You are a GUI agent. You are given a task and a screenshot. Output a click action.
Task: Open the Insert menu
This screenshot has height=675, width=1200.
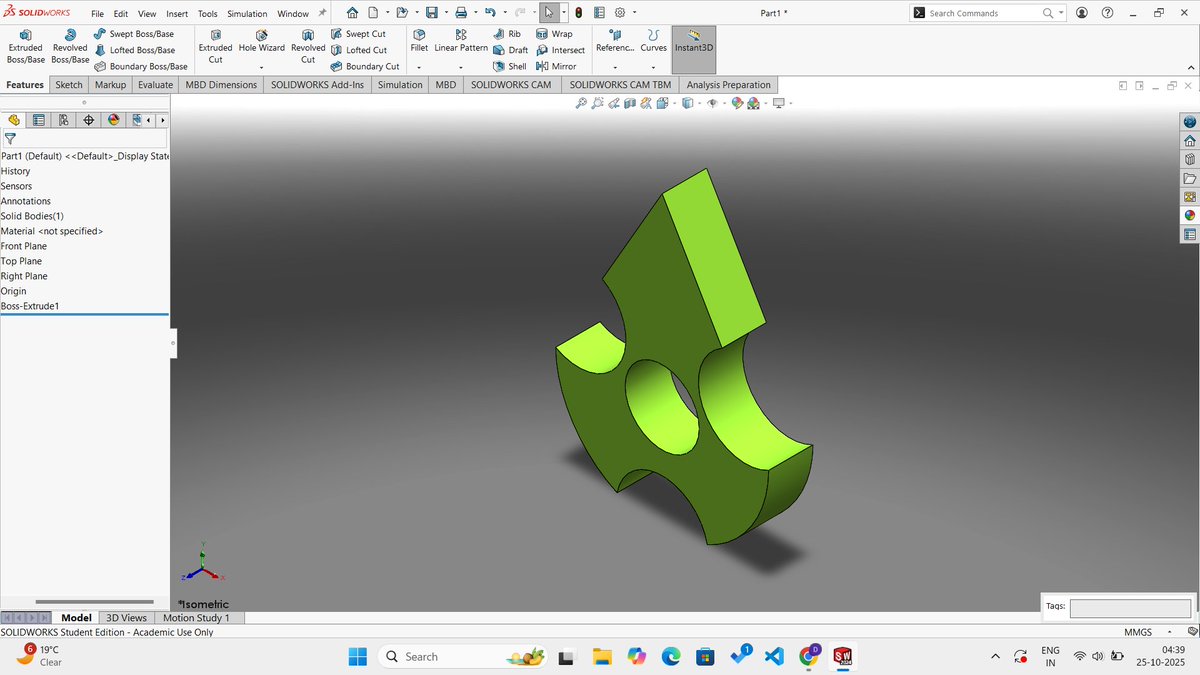pos(177,14)
